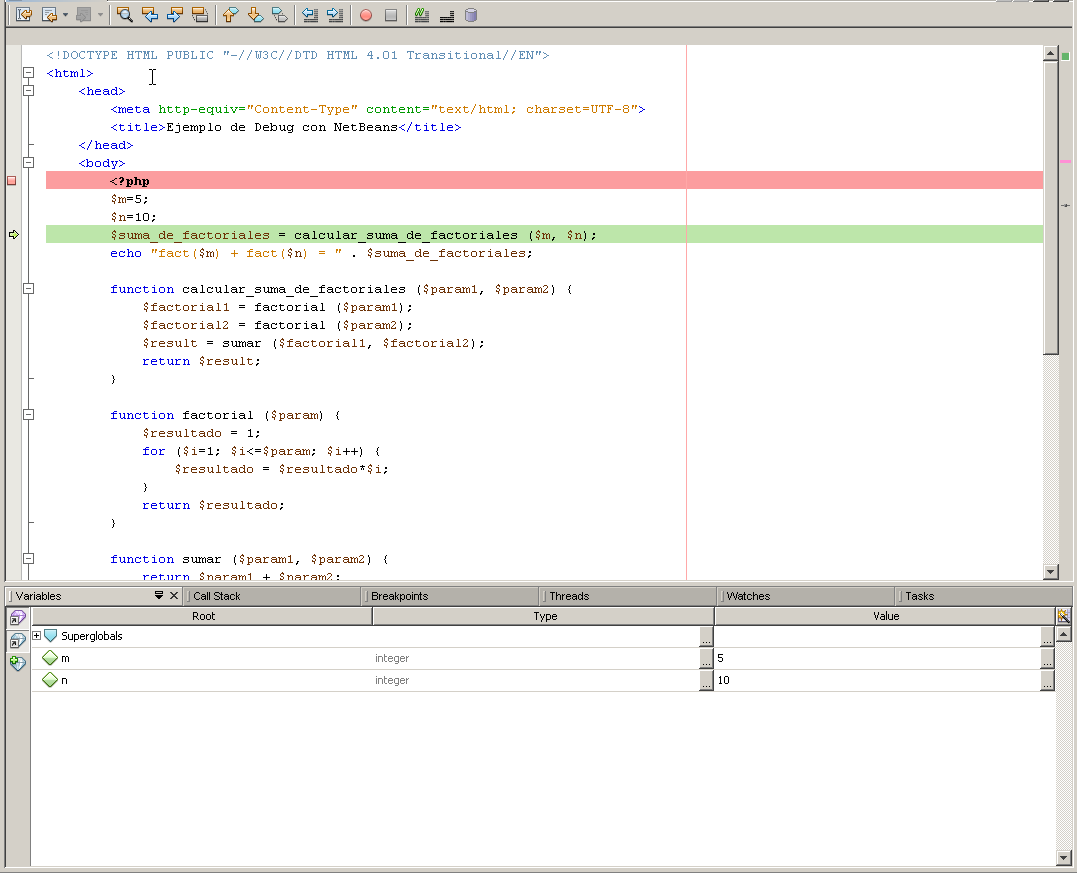Collapse the calcular_suma_de_factoriales function fold
This screenshot has width=1077, height=873.
29,289
